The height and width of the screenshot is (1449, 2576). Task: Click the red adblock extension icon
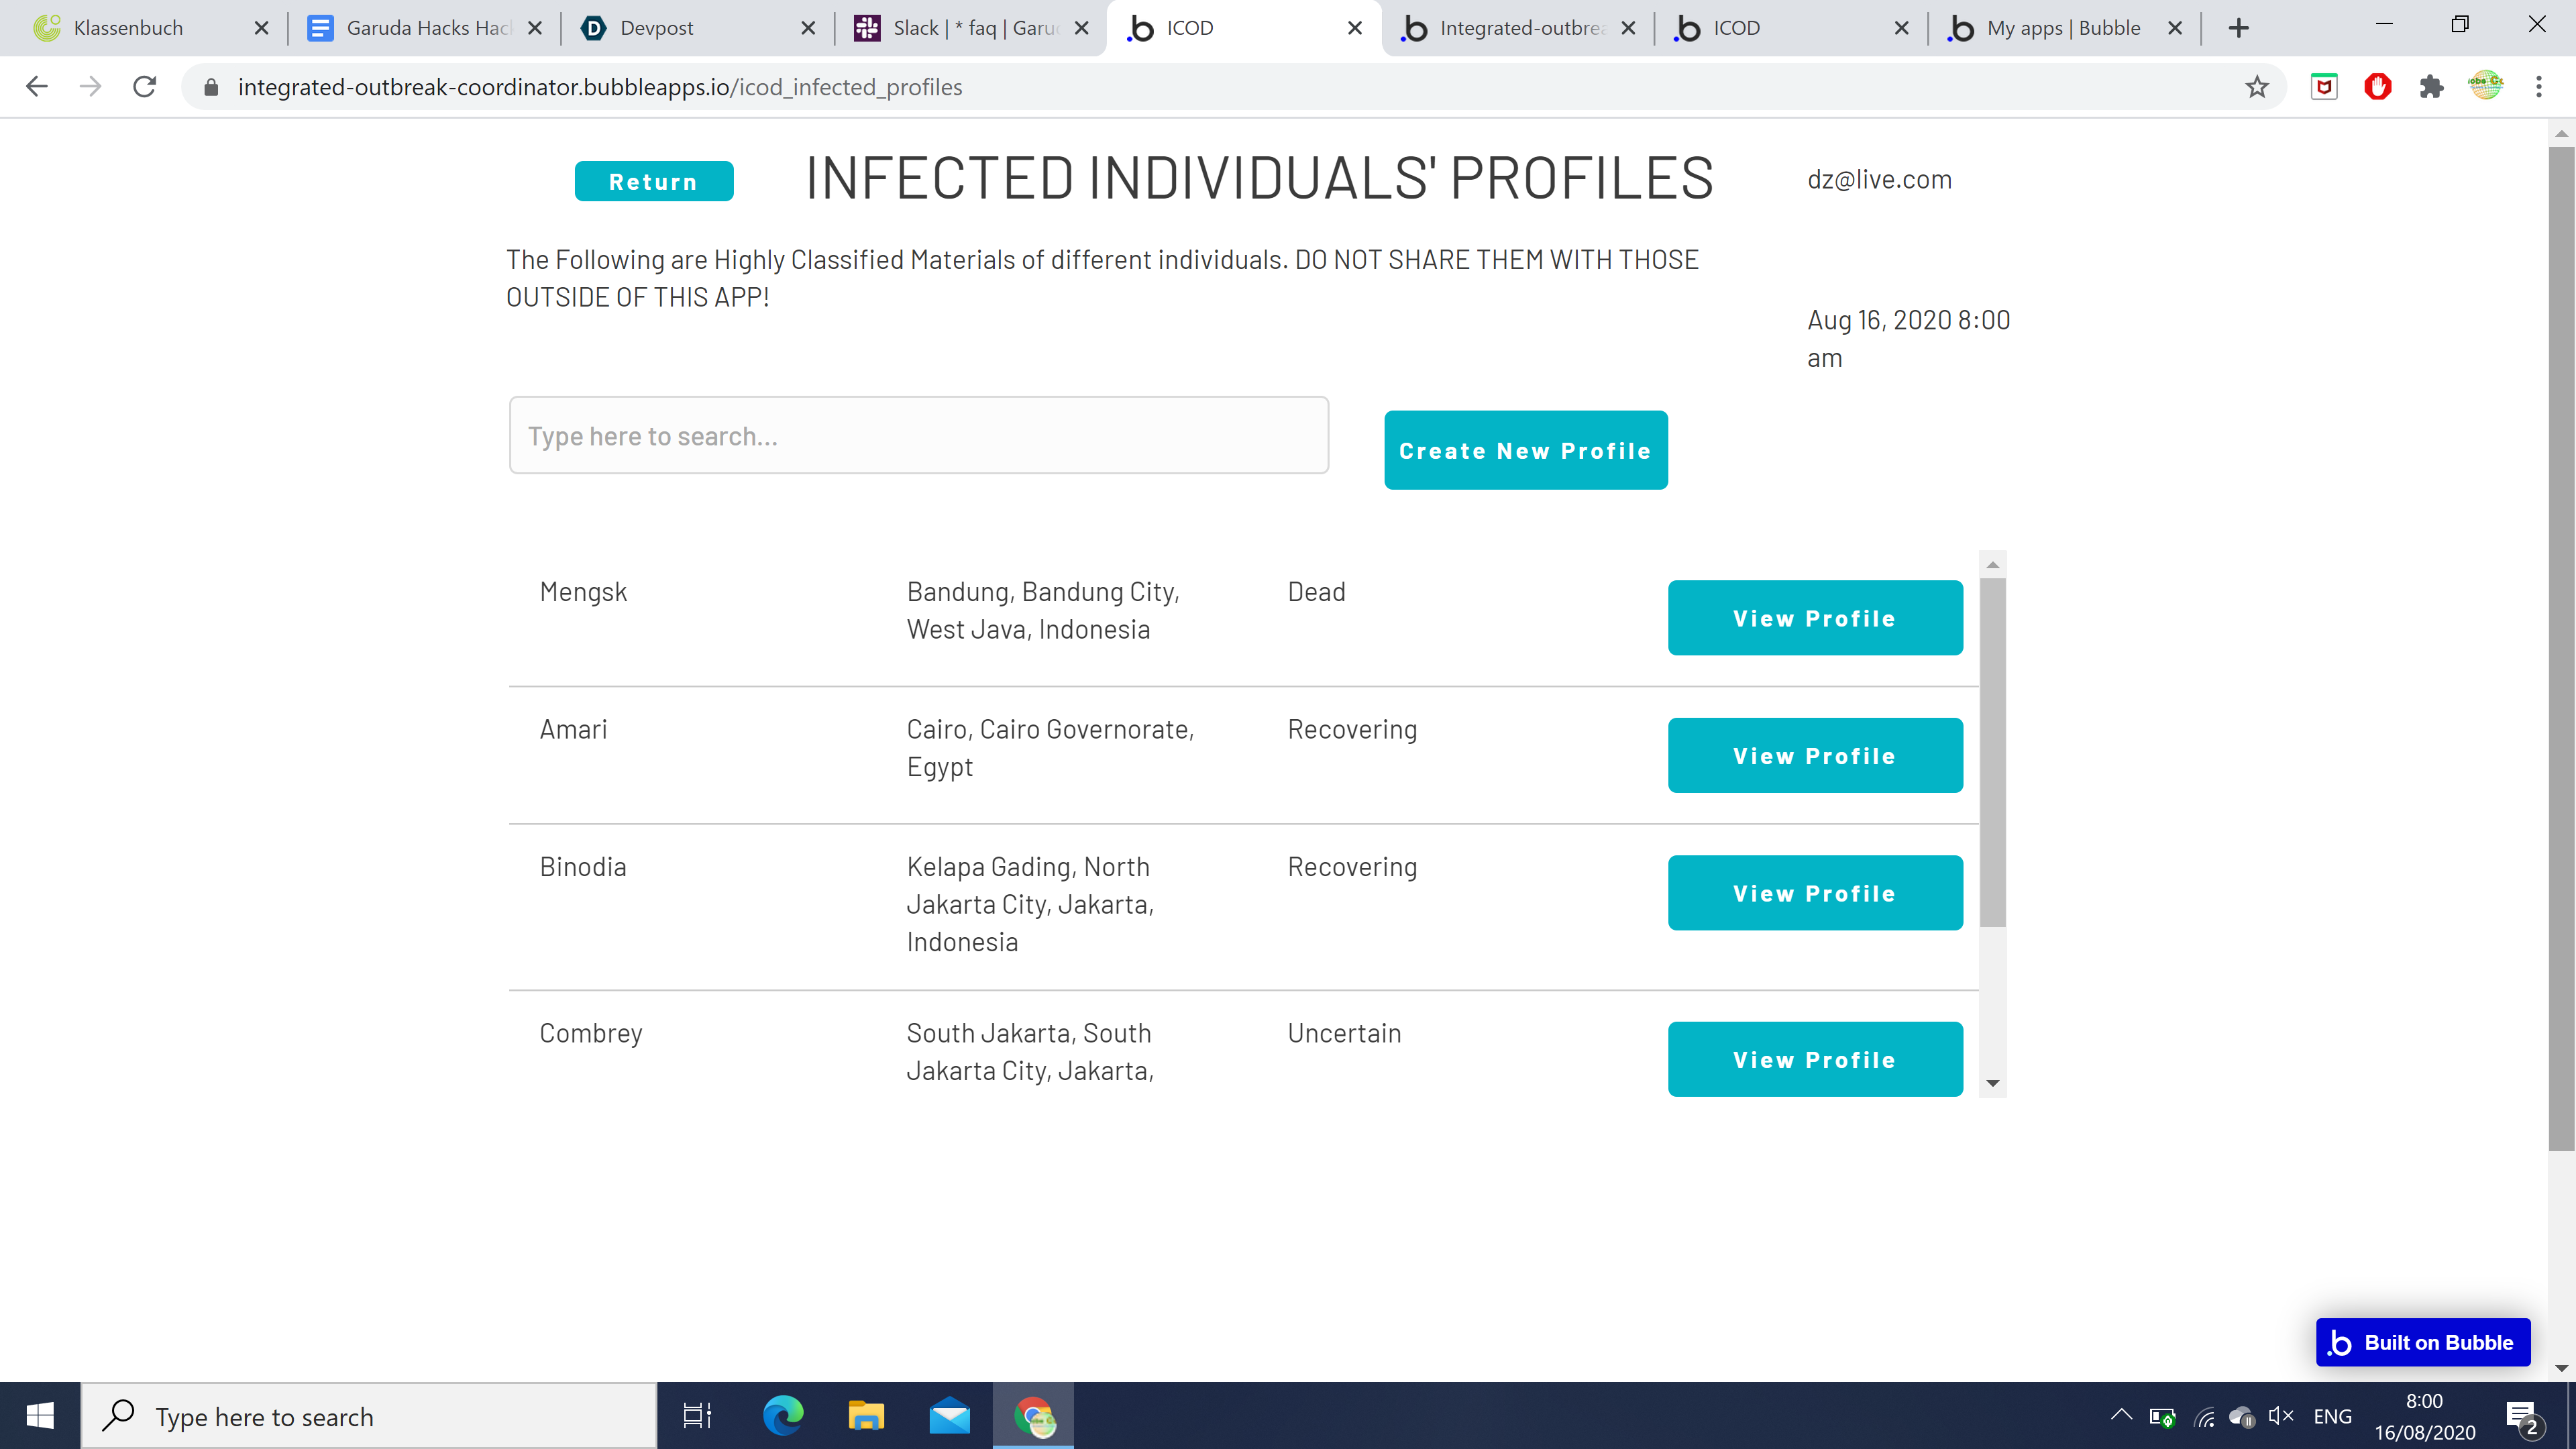coord(2377,87)
